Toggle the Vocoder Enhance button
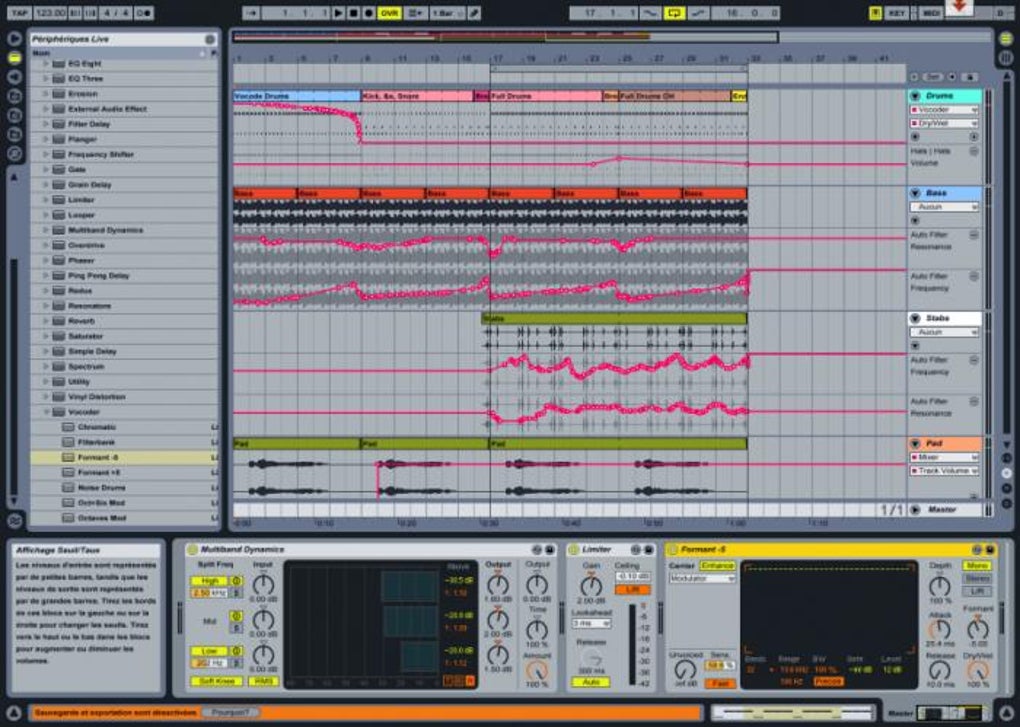Screen dimensions: 1020x727 coord(718,566)
